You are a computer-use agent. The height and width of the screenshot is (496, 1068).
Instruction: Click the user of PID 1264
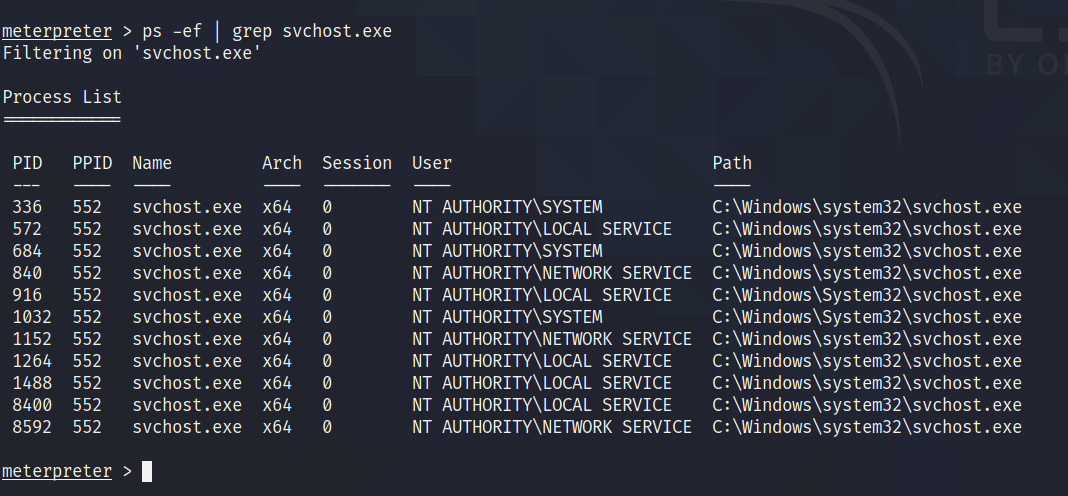pos(542,361)
